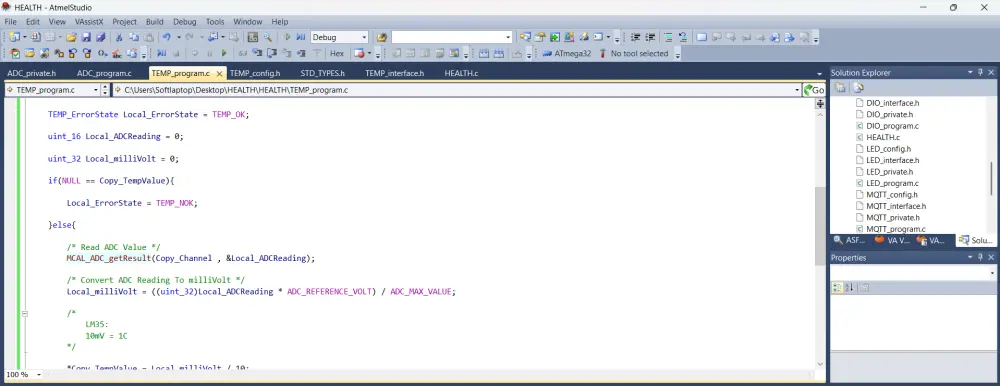Switch to STD_TYPES.h tab
Screen dimensions: 1000x386
click(323, 73)
